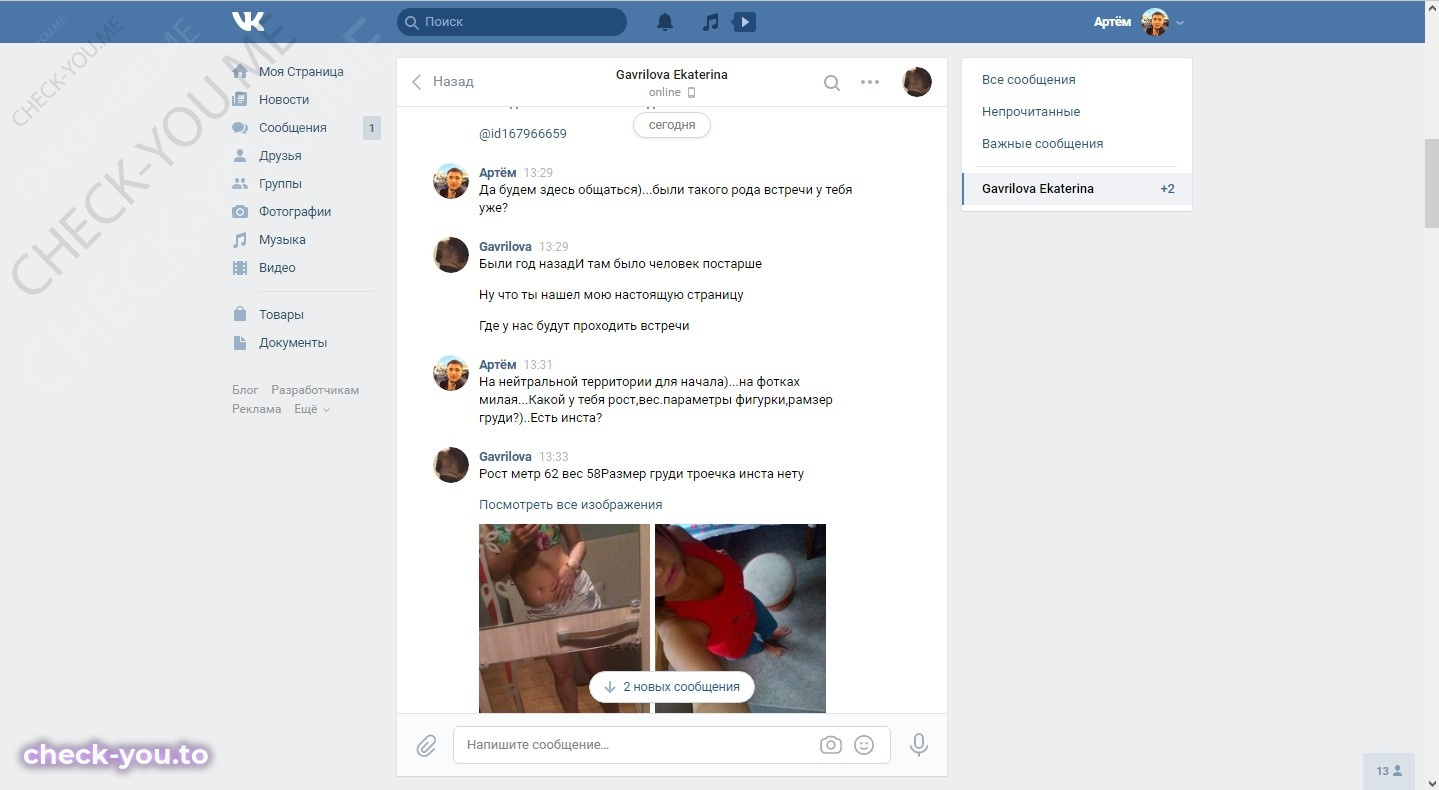Select Важные сообщения filter

point(1077,144)
